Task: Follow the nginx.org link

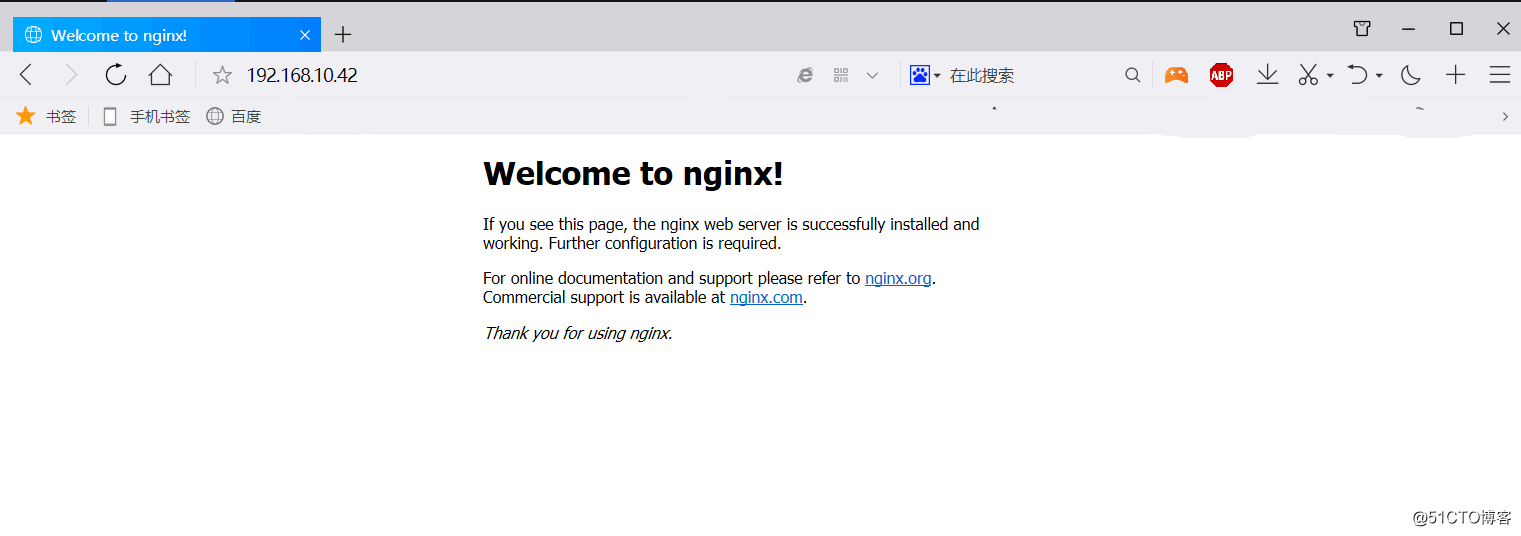Action: pyautogui.click(x=898, y=279)
